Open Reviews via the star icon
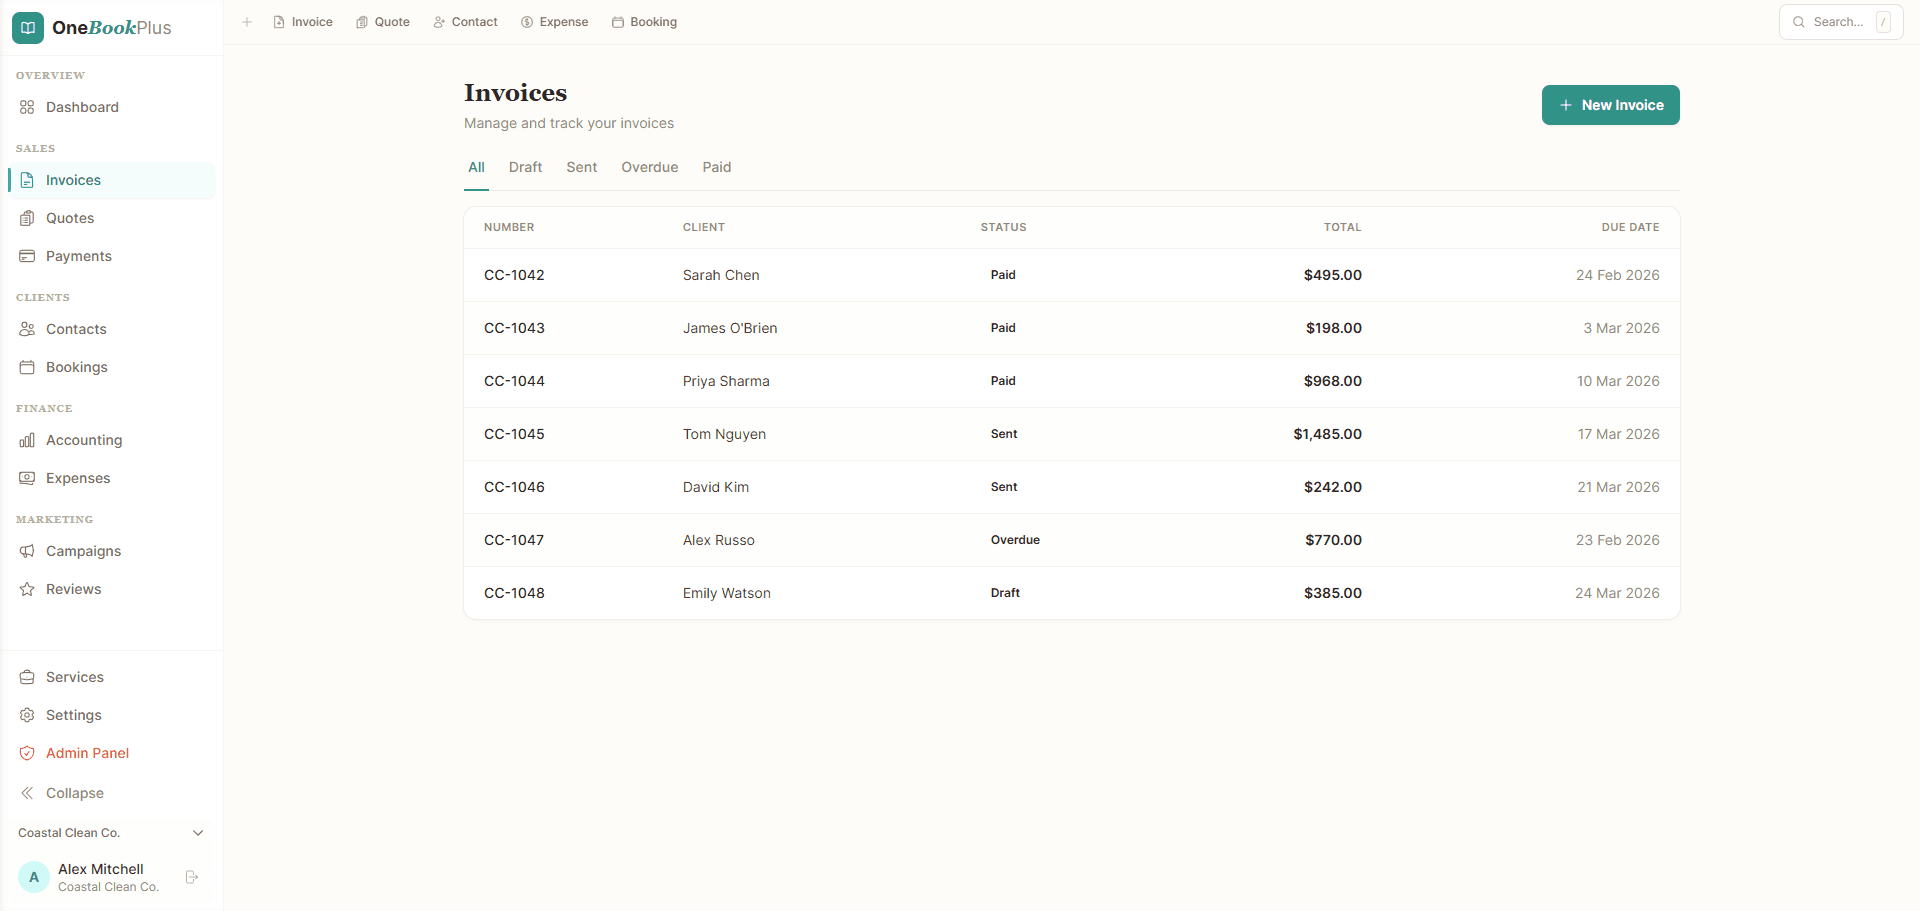The image size is (1920, 911). pyautogui.click(x=27, y=589)
